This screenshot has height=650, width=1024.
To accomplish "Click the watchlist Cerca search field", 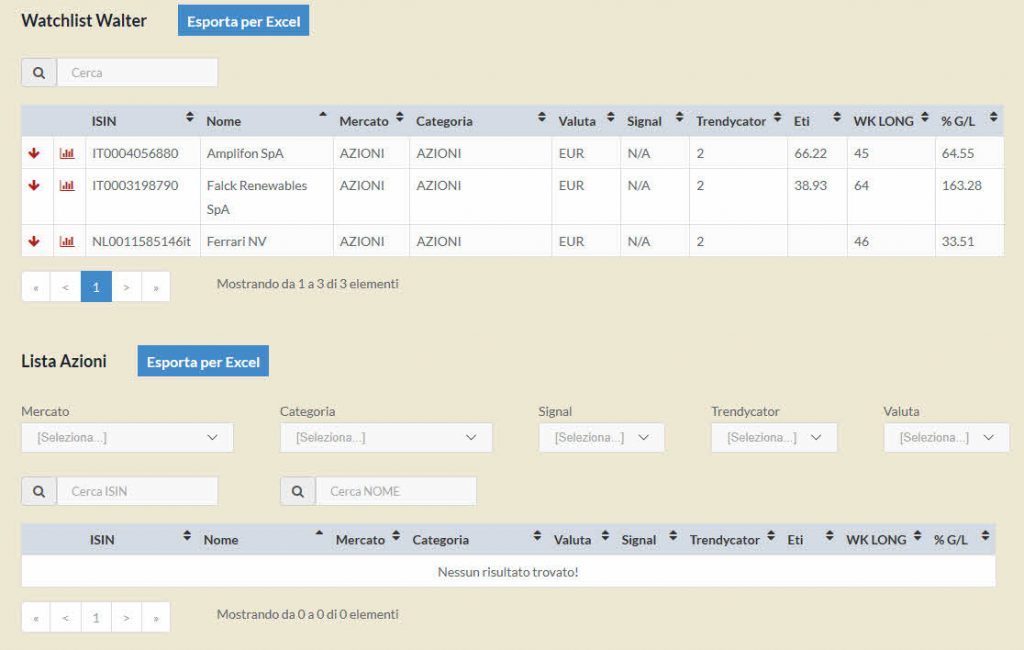I will click(x=137, y=73).
